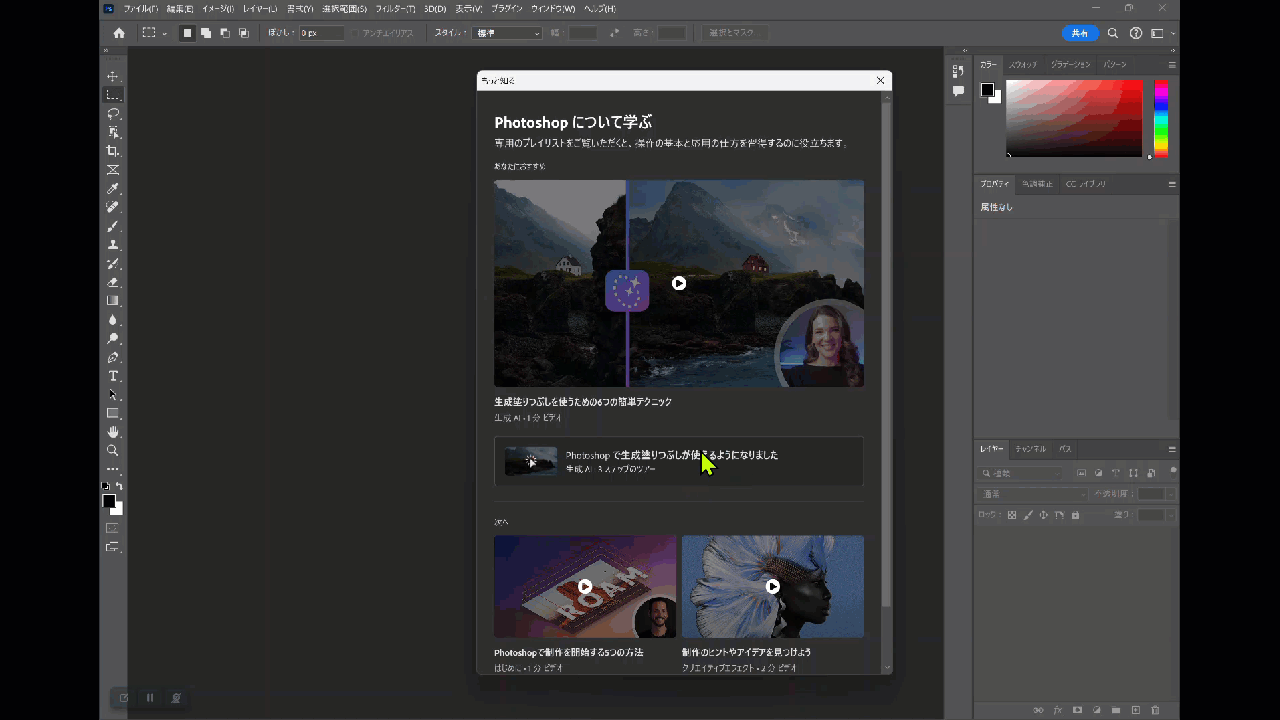Toggle lock all padlock icon
This screenshot has width=1280, height=720.
[1075, 515]
